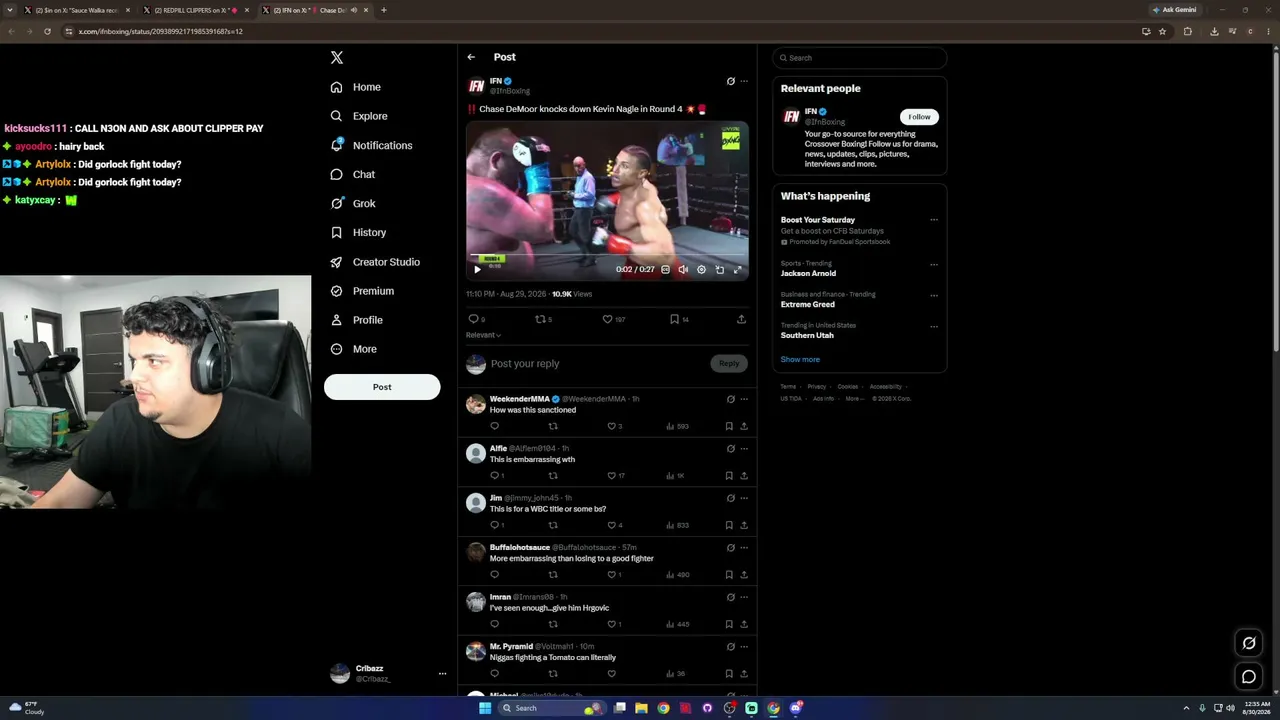Image resolution: width=1280 pixels, height=720 pixels.
Task: Open Chat from the sidebar
Action: pos(353,174)
